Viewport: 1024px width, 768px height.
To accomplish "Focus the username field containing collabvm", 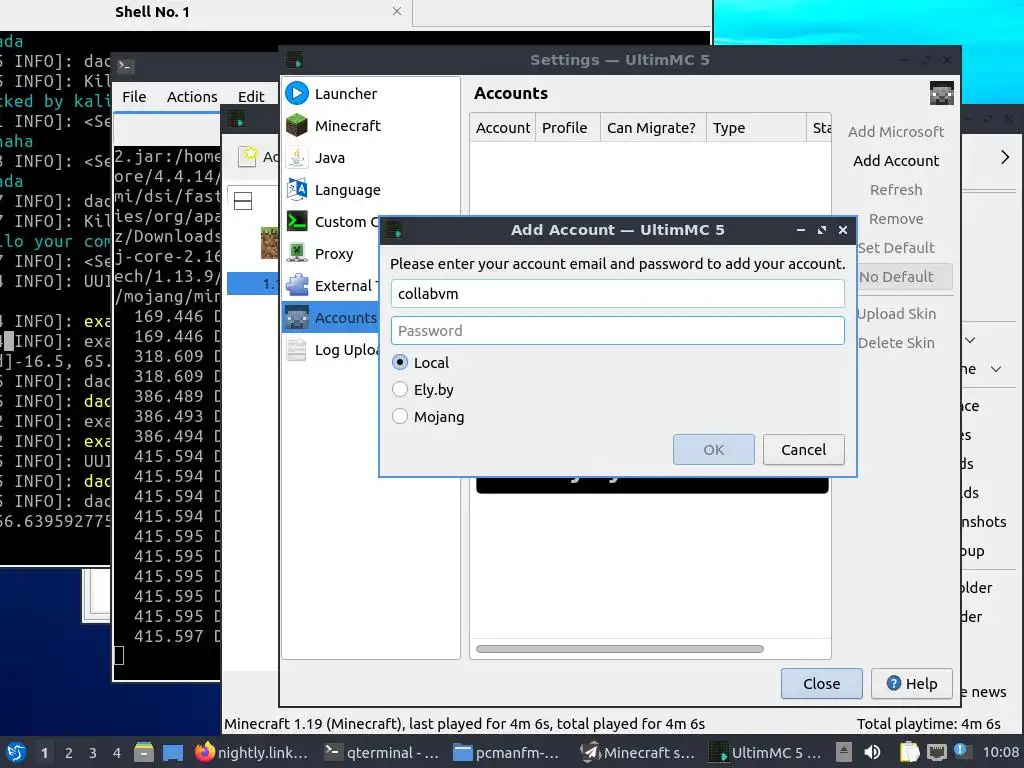I will pos(618,294).
